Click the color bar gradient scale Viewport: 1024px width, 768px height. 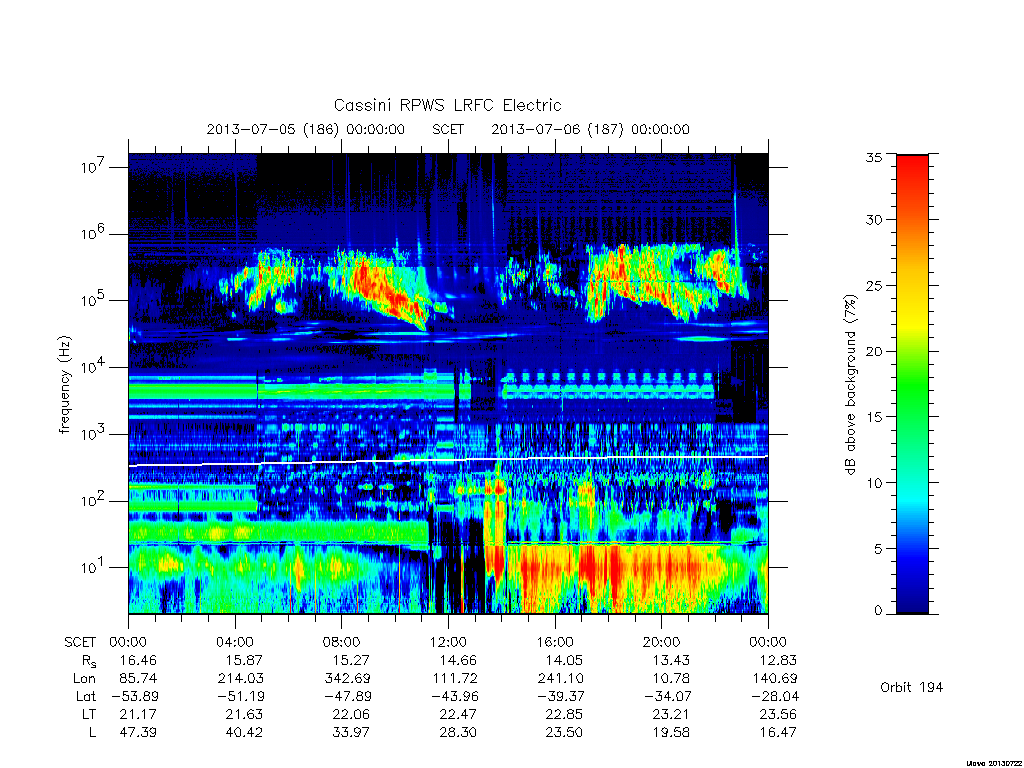click(x=912, y=384)
